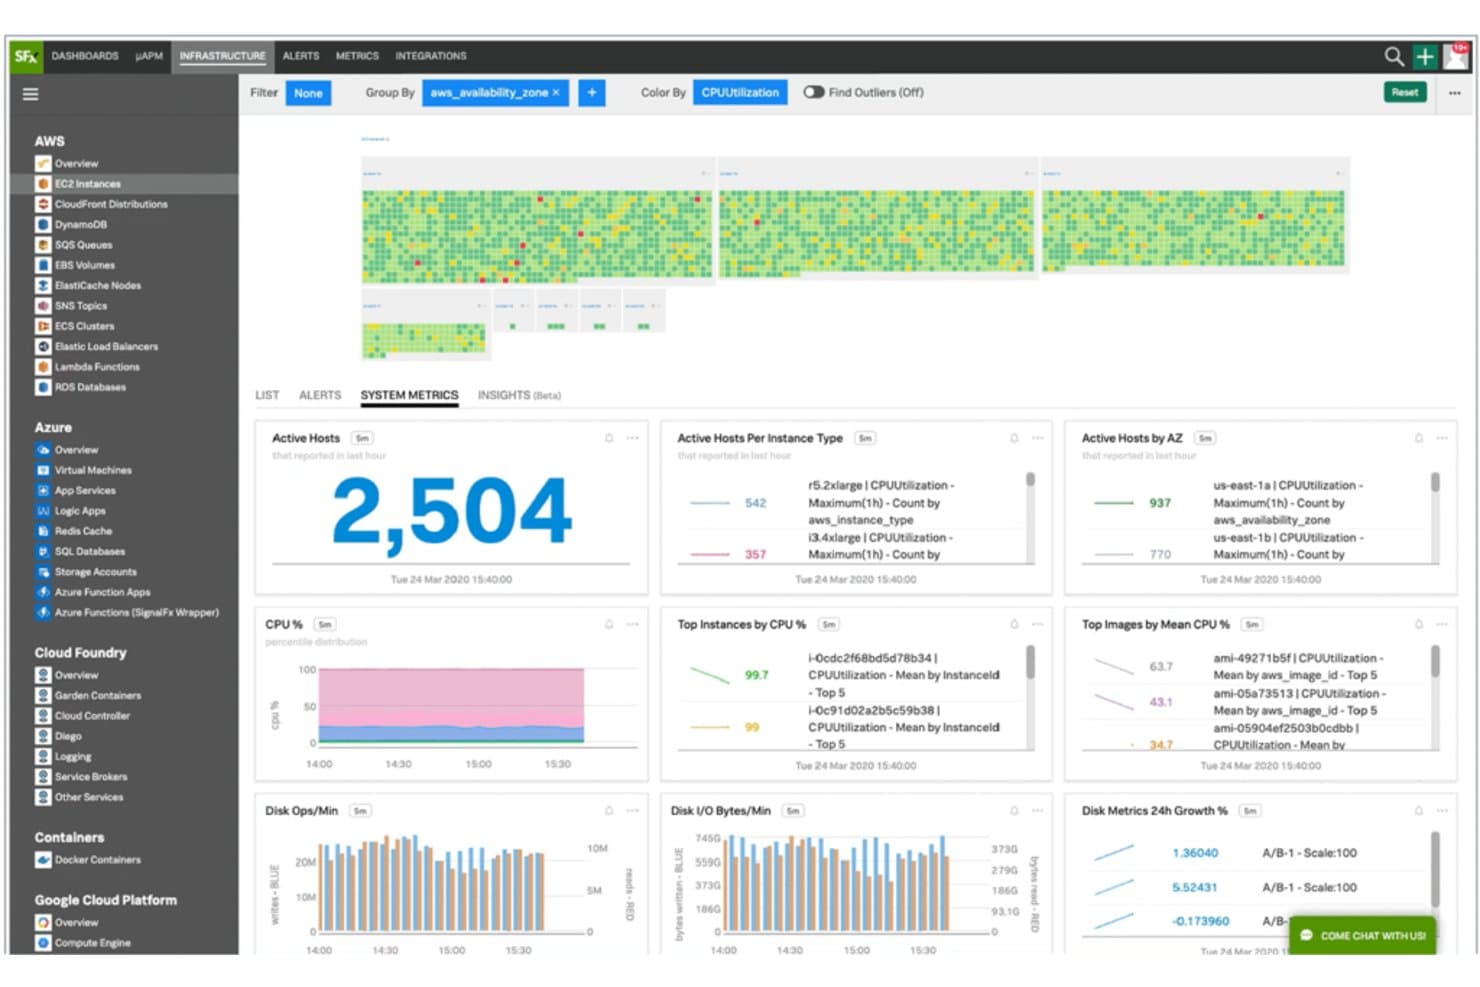Click the 5m resolution badge on Active Hosts chart
The width and height of the screenshot is (1480, 987).
362,438
